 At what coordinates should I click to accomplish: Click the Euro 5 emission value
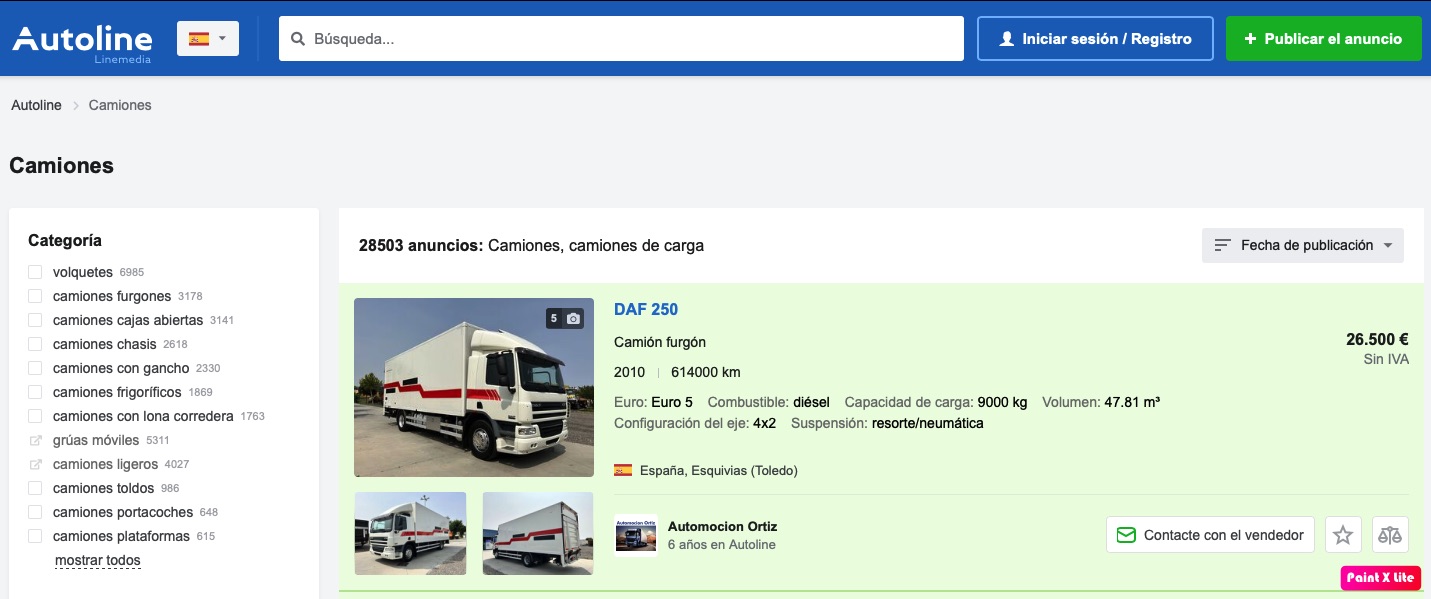pyautogui.click(x=672, y=402)
